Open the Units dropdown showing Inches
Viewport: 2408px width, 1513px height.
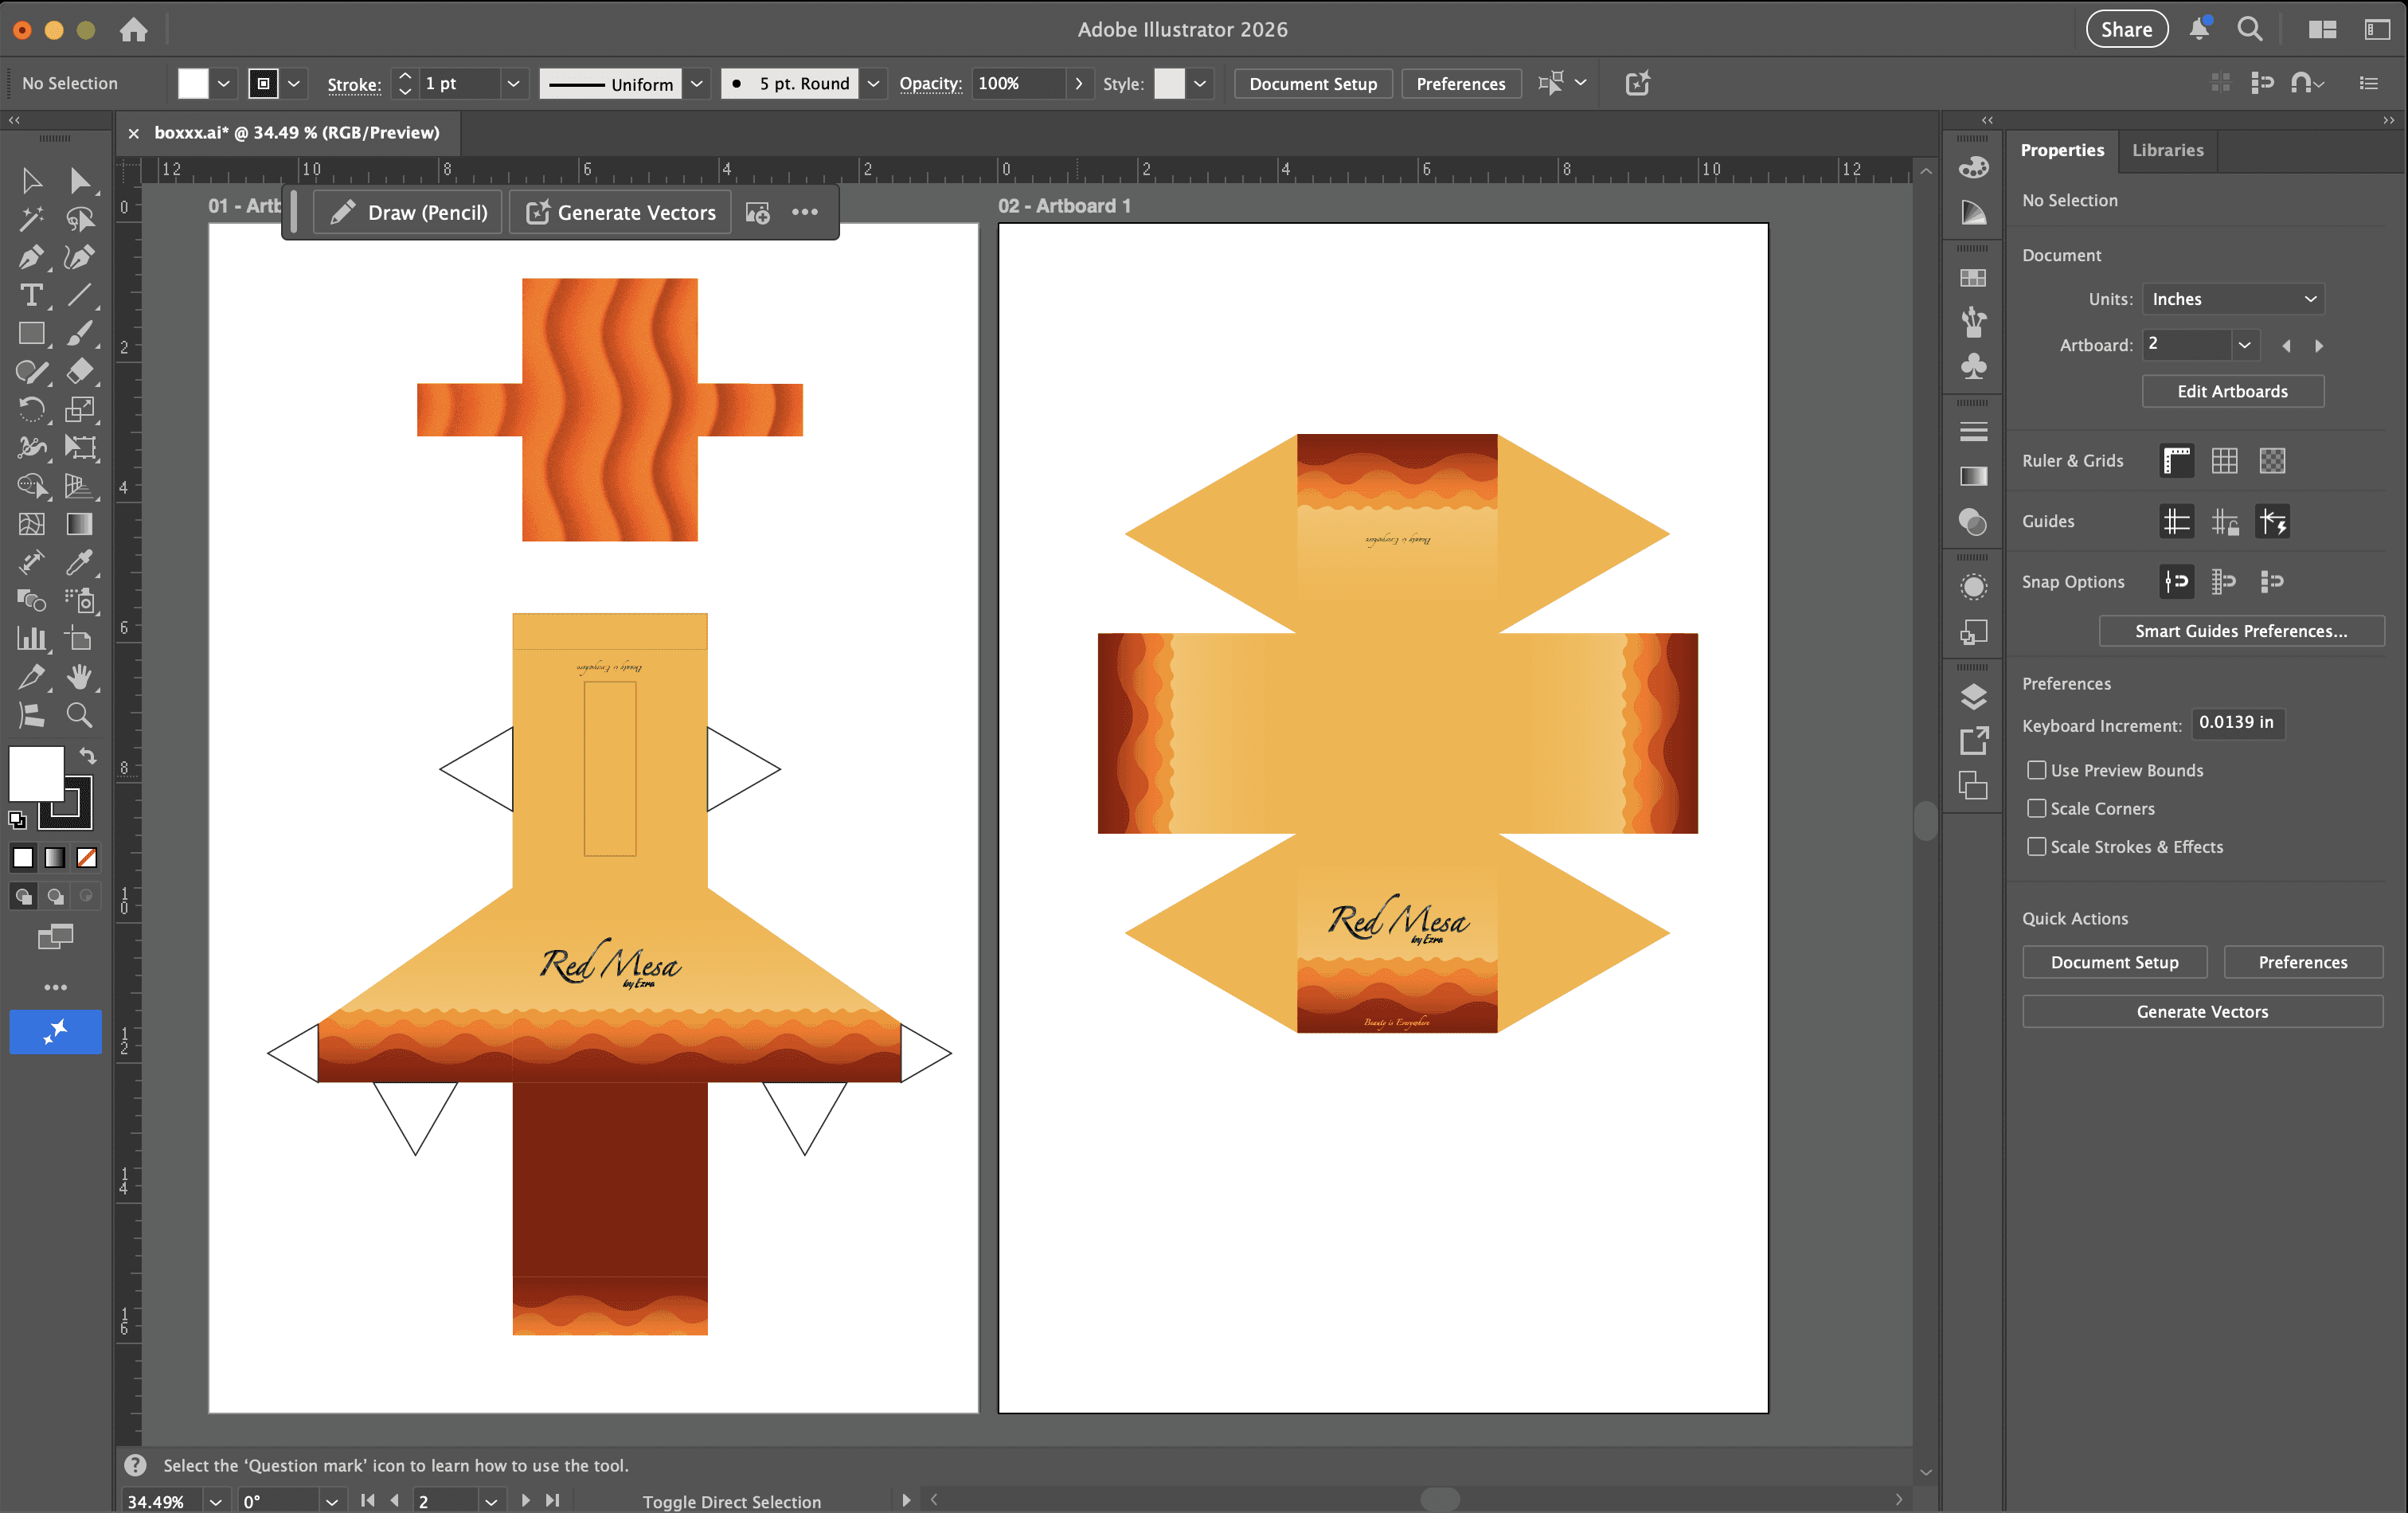[2232, 299]
